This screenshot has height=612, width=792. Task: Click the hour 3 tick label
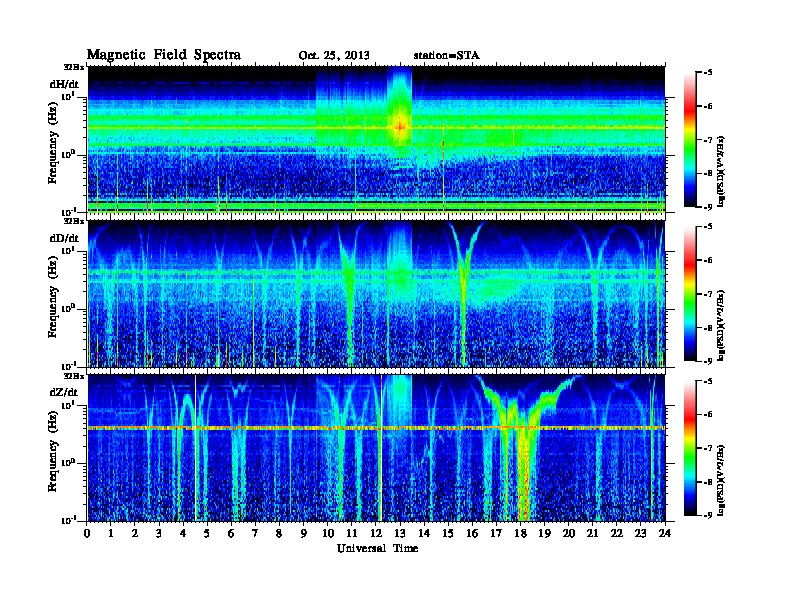(160, 533)
